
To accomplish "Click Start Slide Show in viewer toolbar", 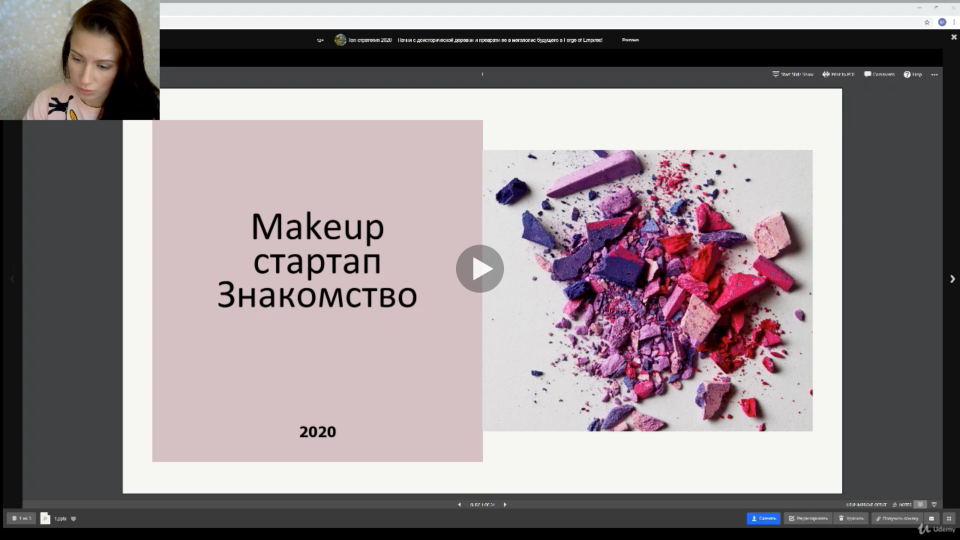I will click(x=791, y=74).
